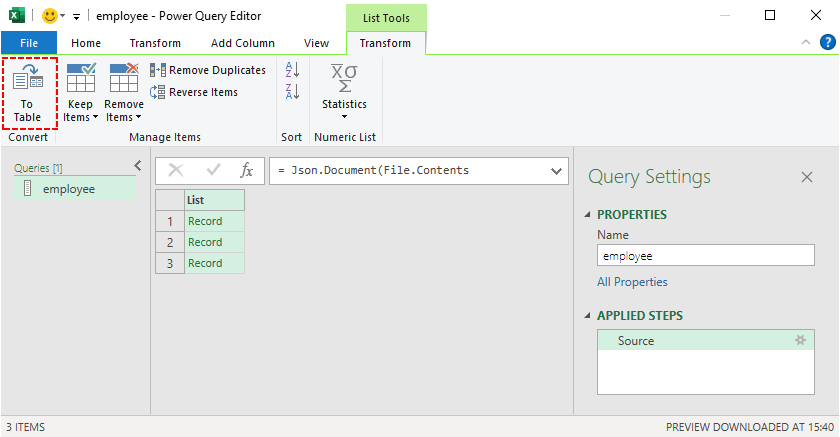Viewport: 840px width, 437px height.
Task: Click the To Table convert button
Action: (x=28, y=93)
